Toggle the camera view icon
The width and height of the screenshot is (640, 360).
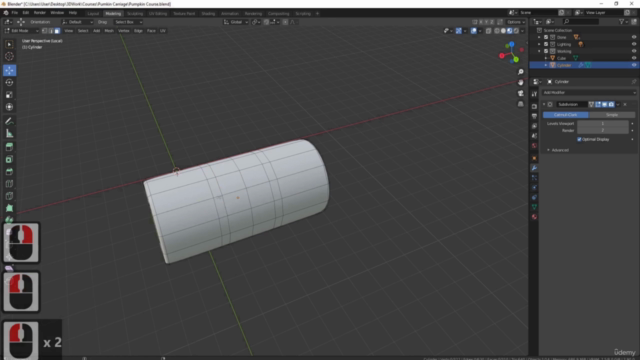pos(520,93)
